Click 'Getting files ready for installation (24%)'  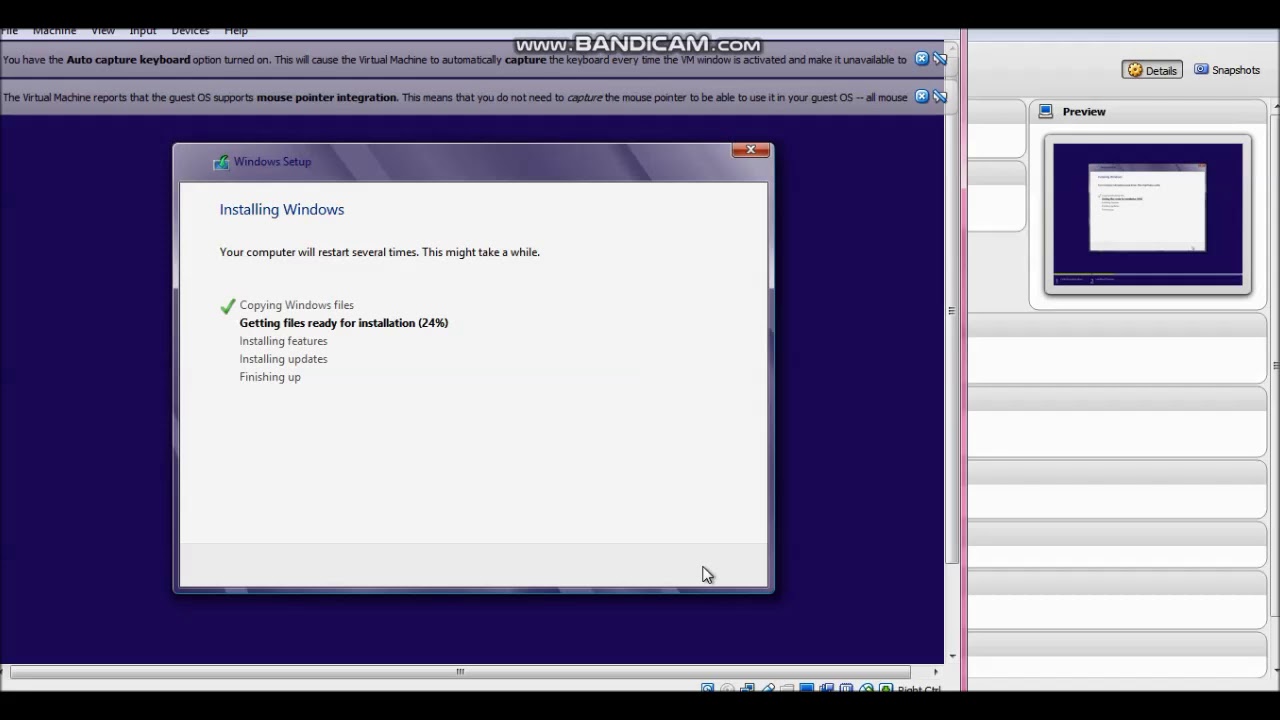[x=344, y=323]
